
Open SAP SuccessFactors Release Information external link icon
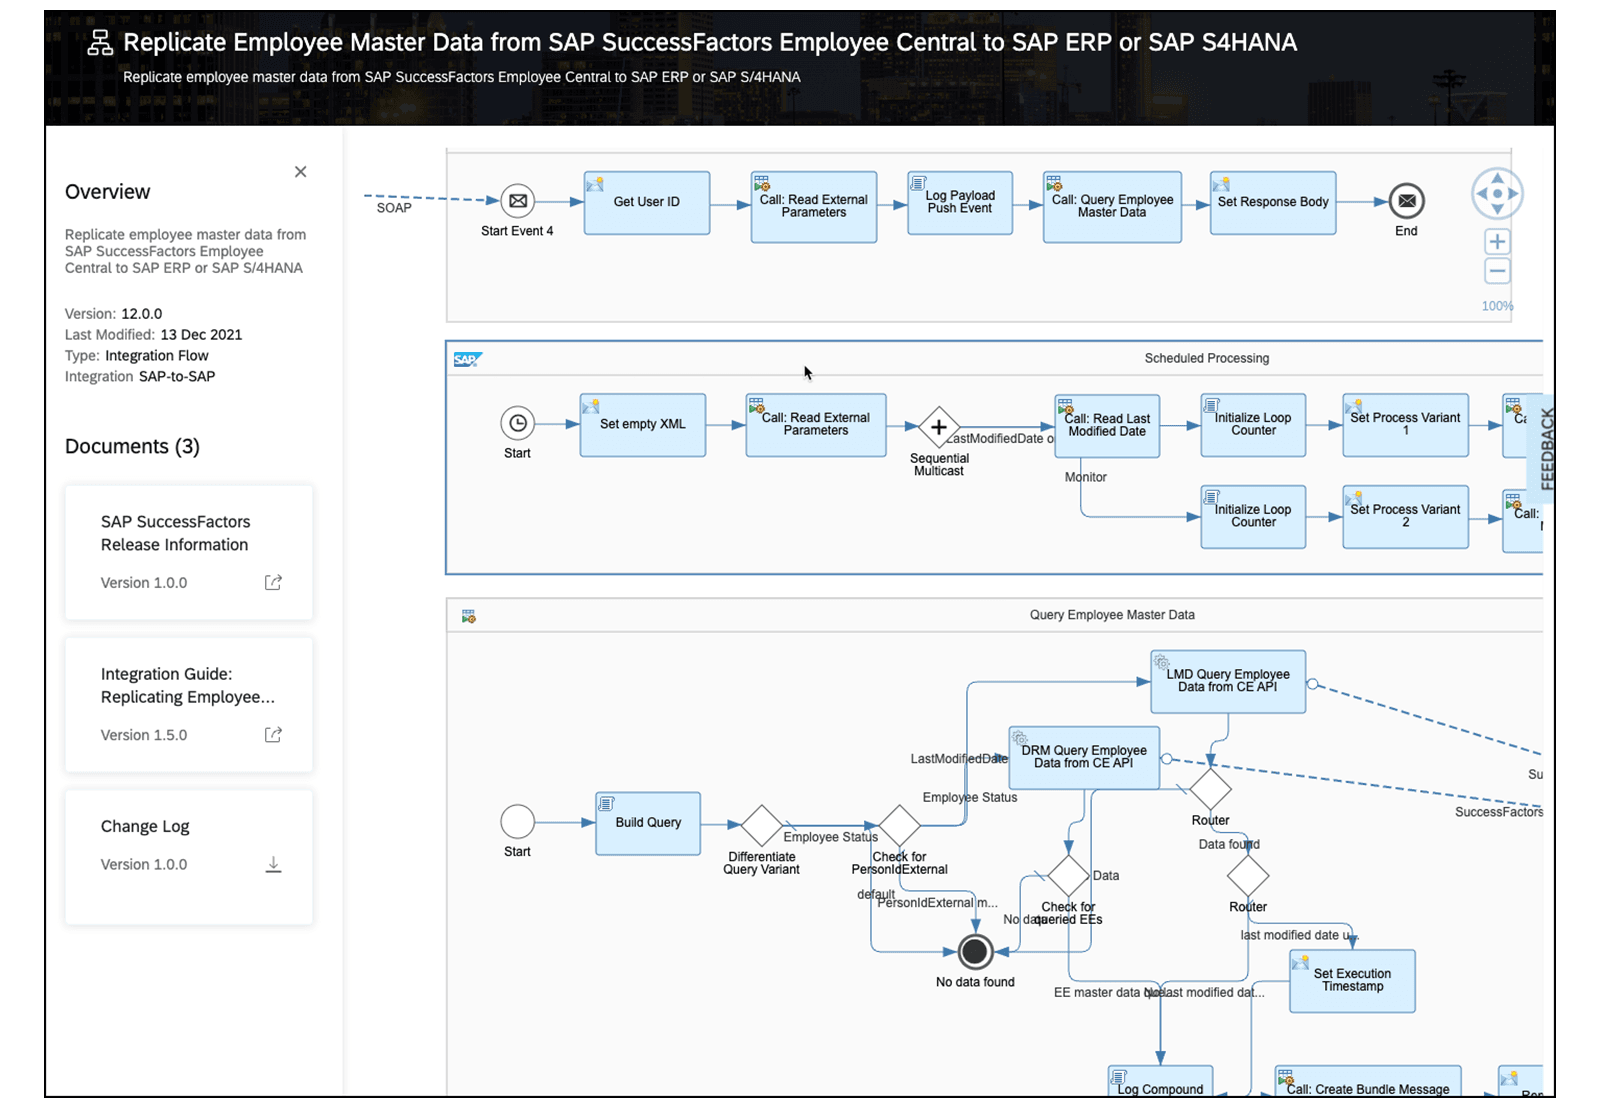273,582
